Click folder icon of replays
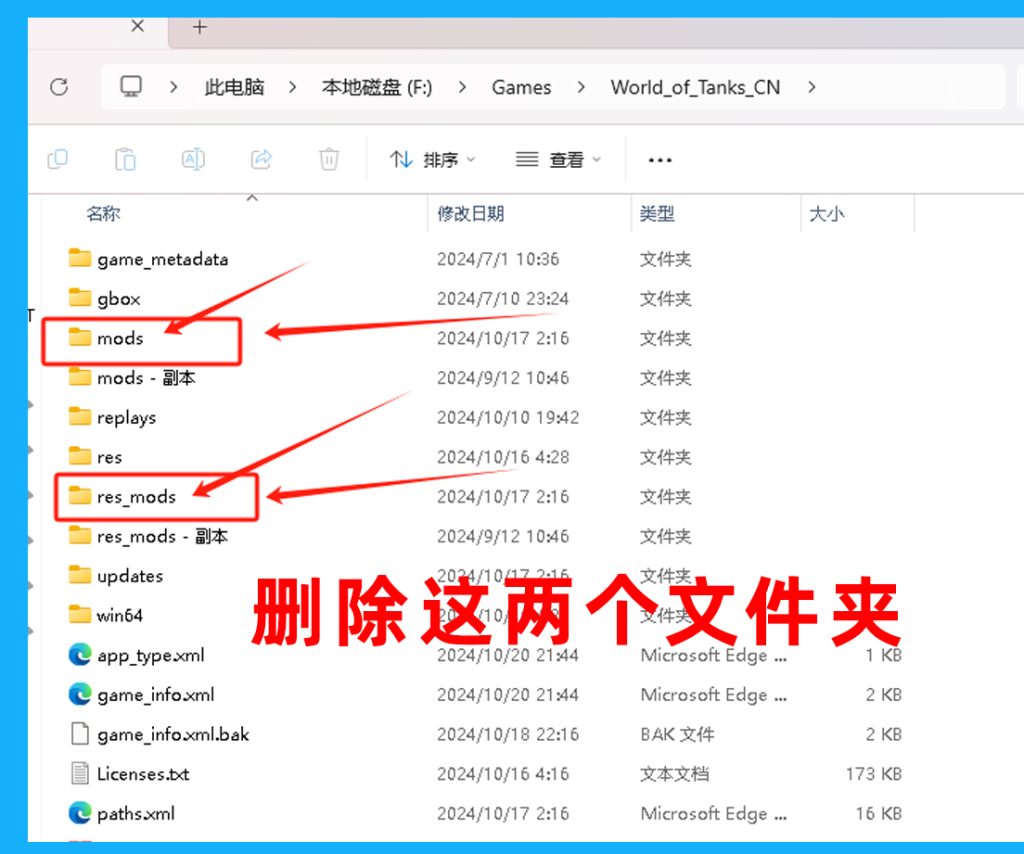Image resolution: width=1024 pixels, height=854 pixels. click(80, 417)
